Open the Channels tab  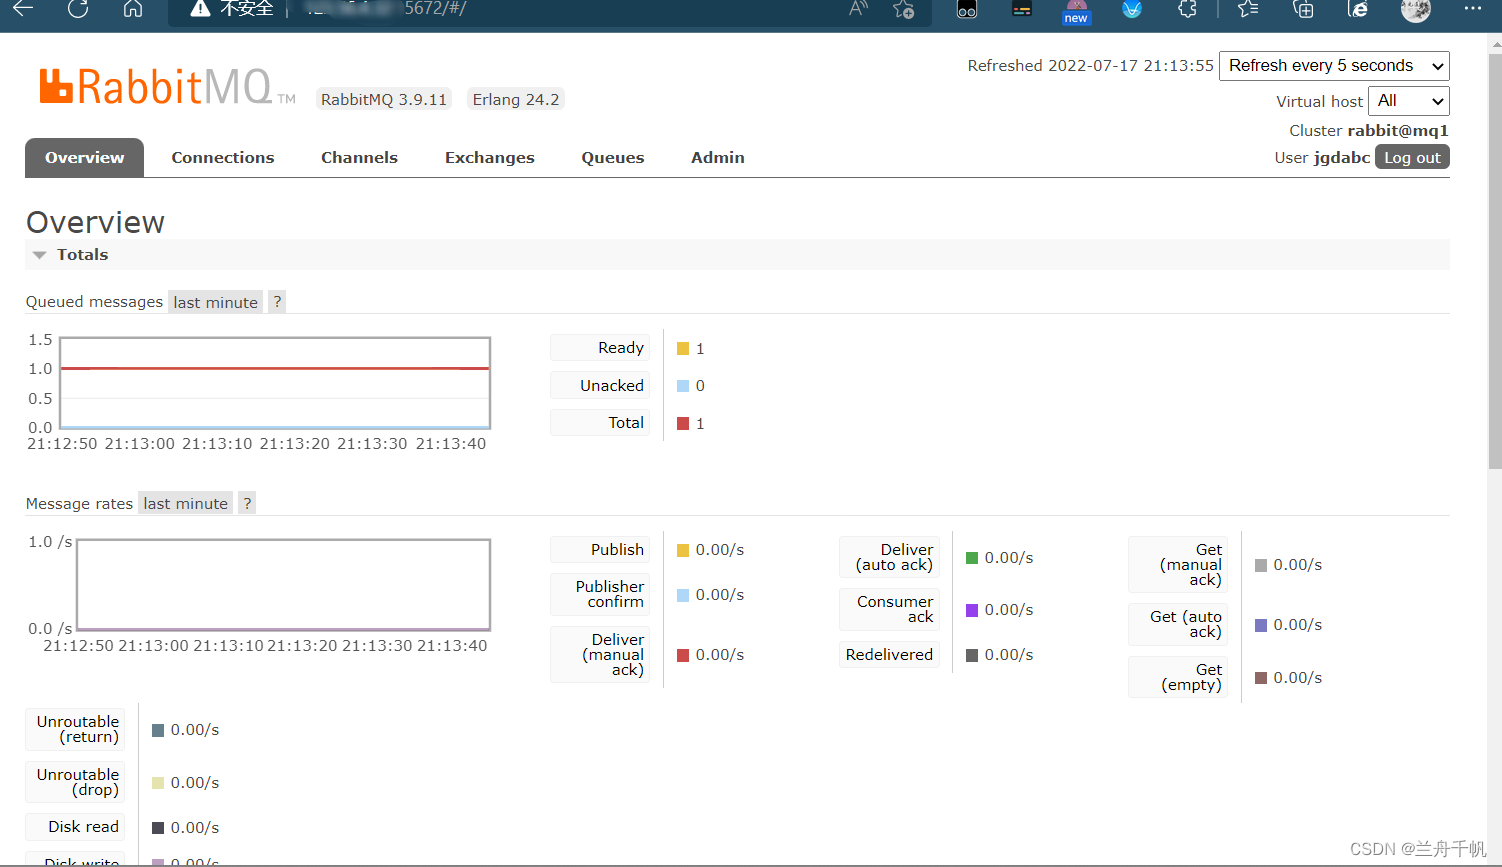tap(359, 157)
